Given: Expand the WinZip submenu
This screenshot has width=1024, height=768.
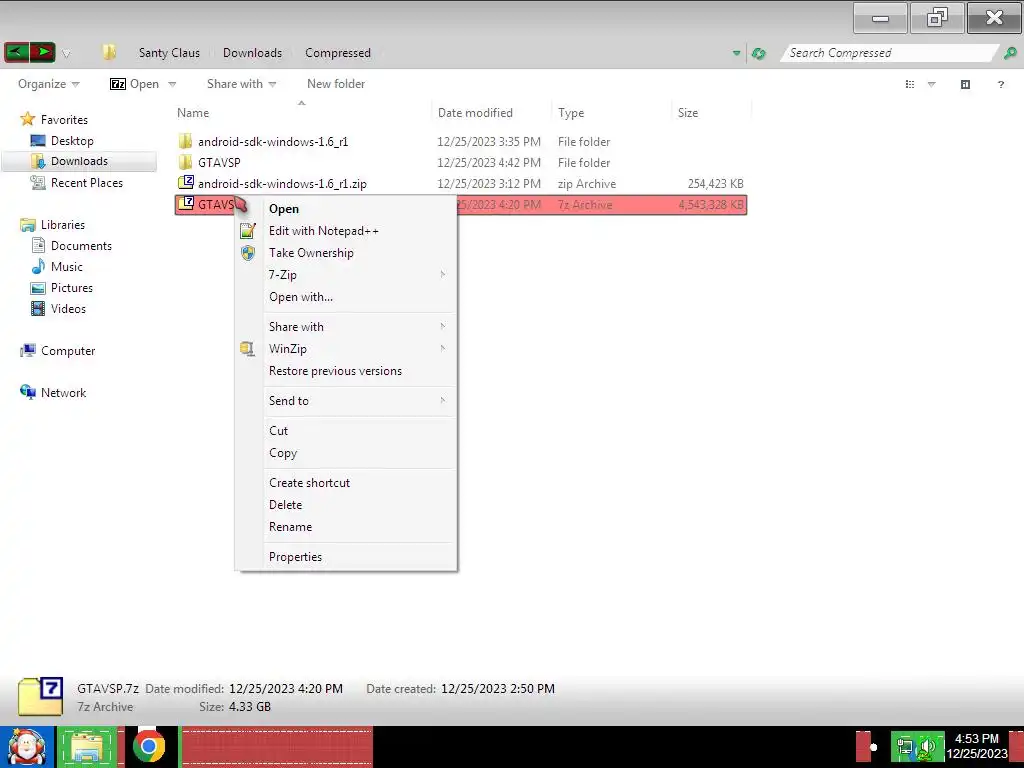Looking at the screenshot, I should pyautogui.click(x=346, y=349).
